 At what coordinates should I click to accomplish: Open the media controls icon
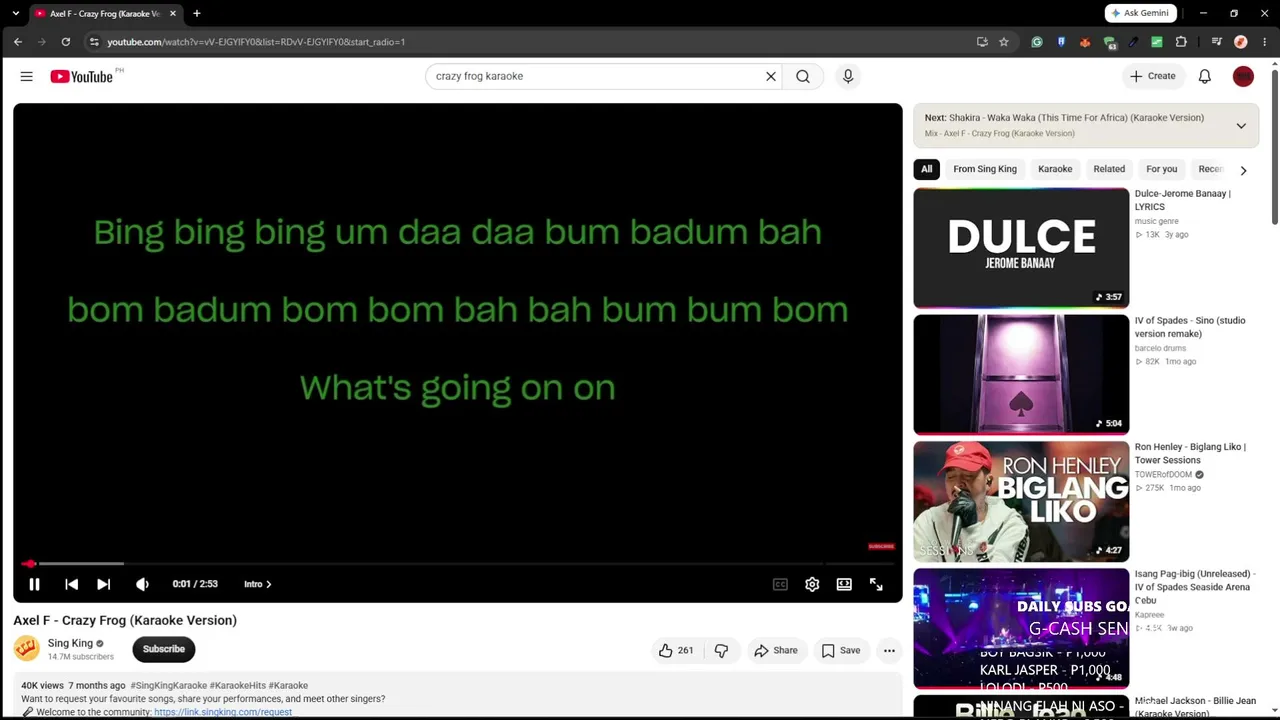(1216, 42)
